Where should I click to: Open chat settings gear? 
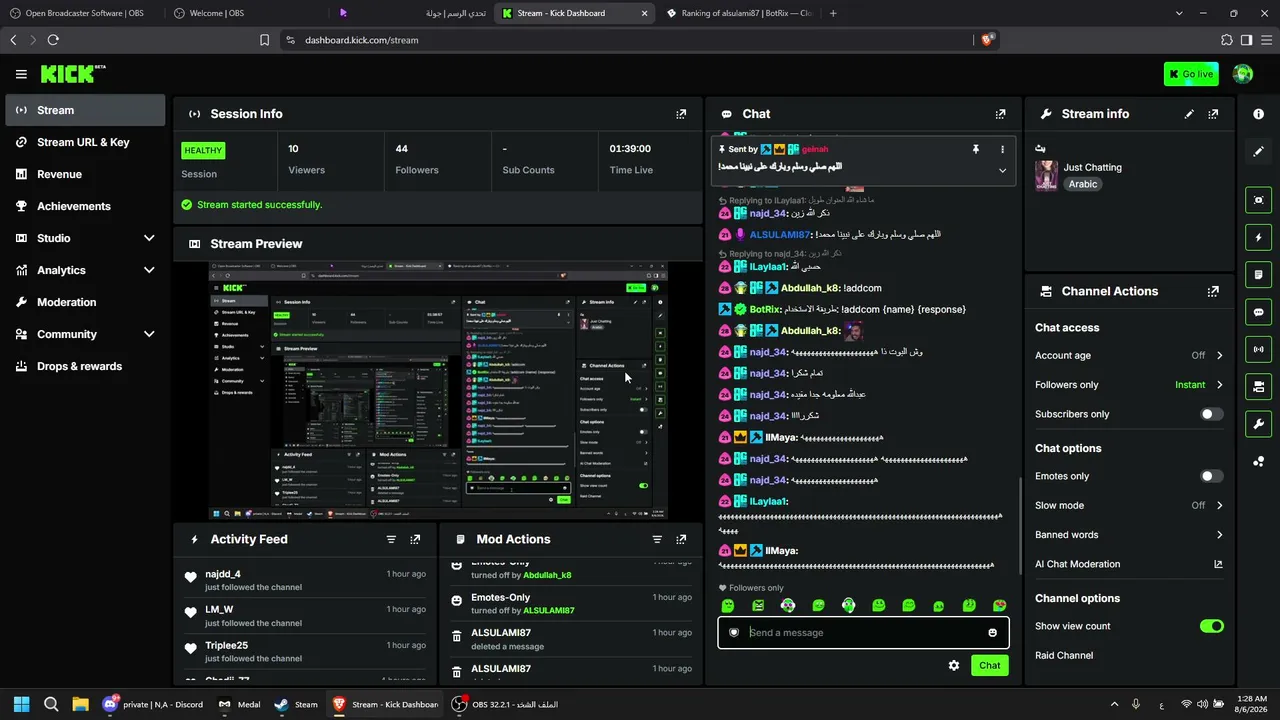point(954,665)
